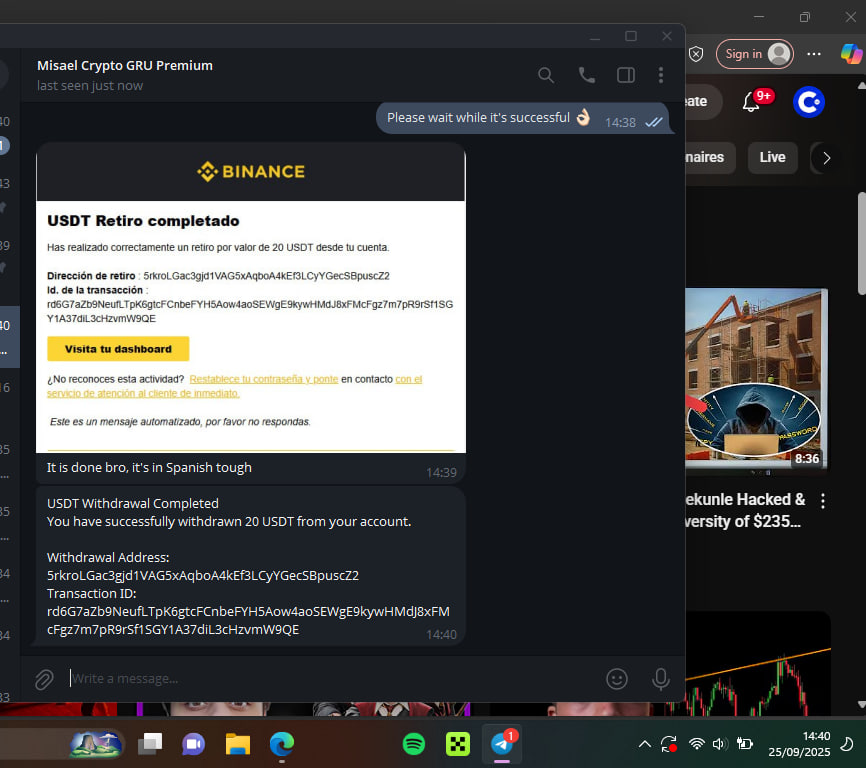
Task: Open the Teams chat icon on taskbar
Action: 193,744
